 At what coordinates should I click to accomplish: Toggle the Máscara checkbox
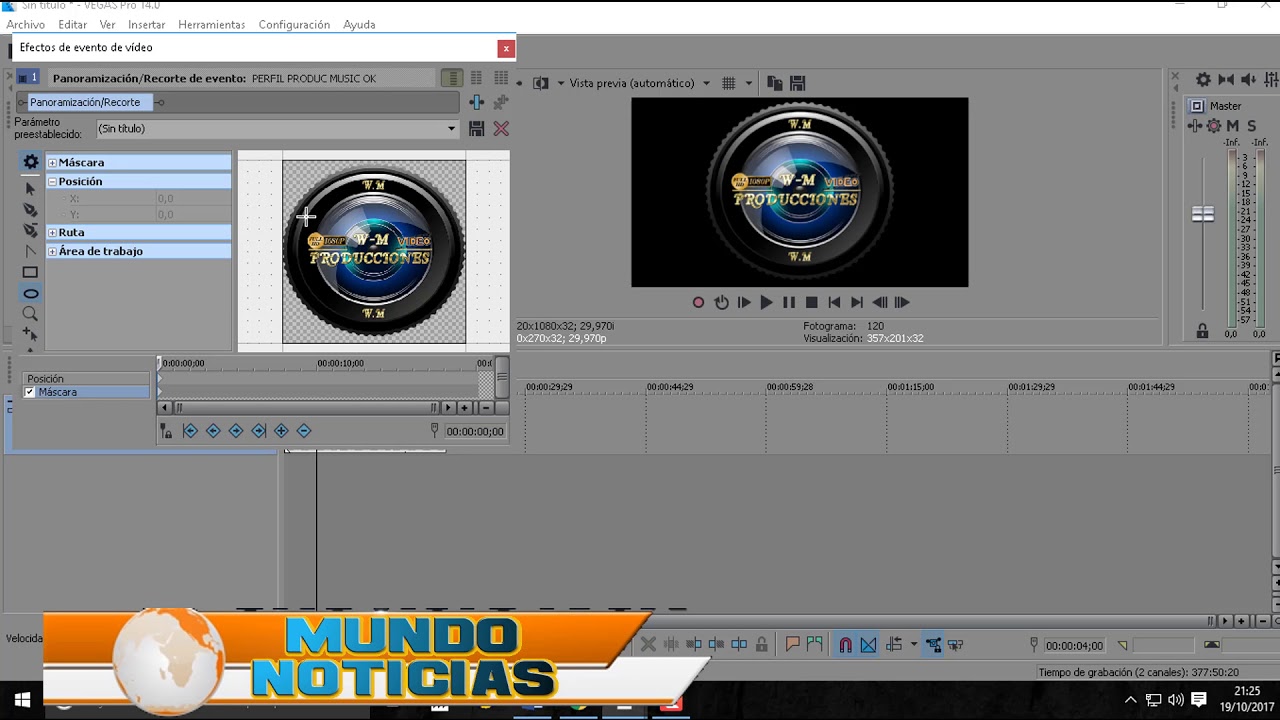[x=29, y=392]
